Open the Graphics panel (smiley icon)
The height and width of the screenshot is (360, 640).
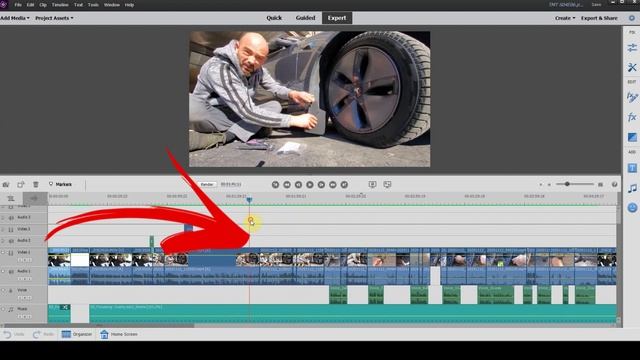[632, 207]
